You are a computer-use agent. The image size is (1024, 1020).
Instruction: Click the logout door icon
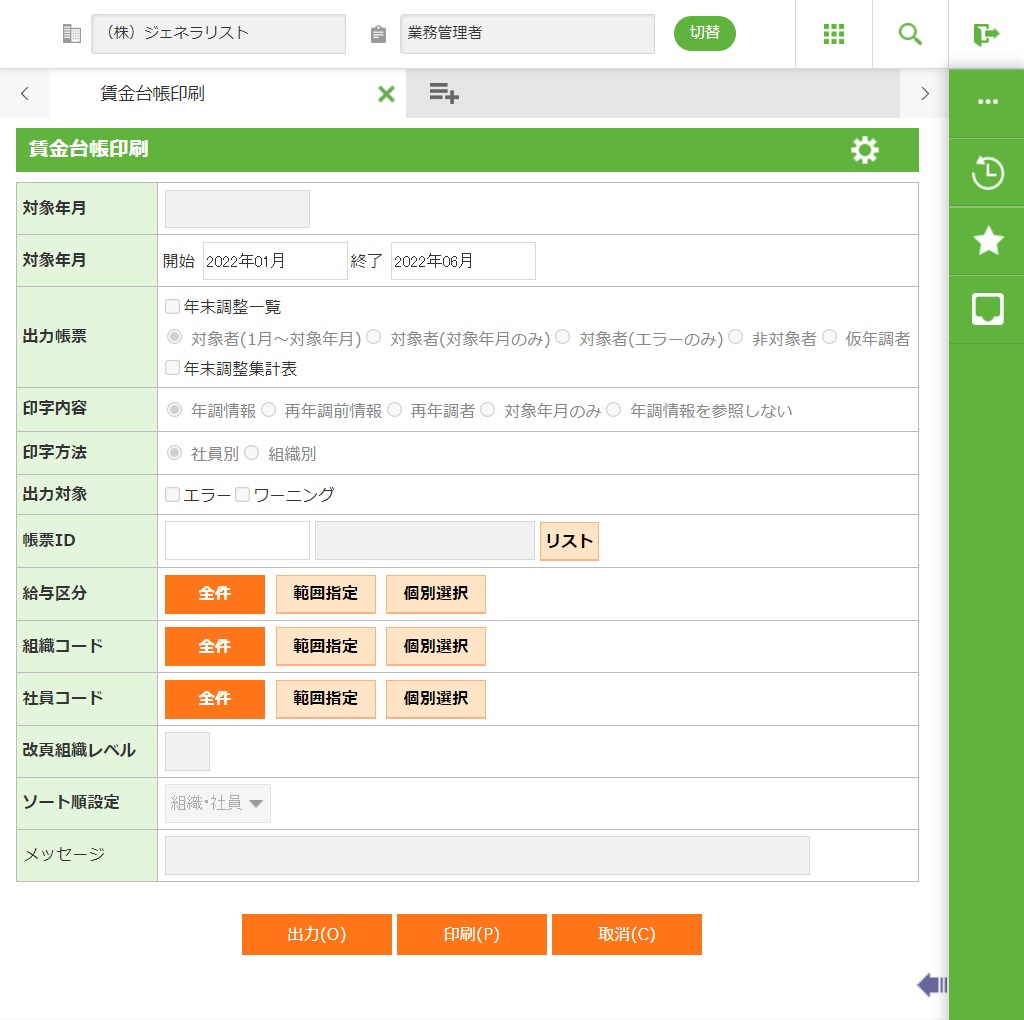coord(986,34)
